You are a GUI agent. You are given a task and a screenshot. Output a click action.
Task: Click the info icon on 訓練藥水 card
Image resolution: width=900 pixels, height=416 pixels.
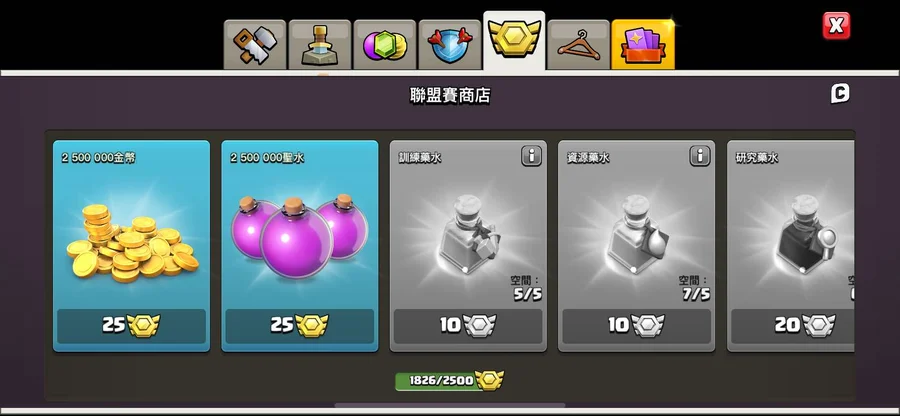coord(531,156)
